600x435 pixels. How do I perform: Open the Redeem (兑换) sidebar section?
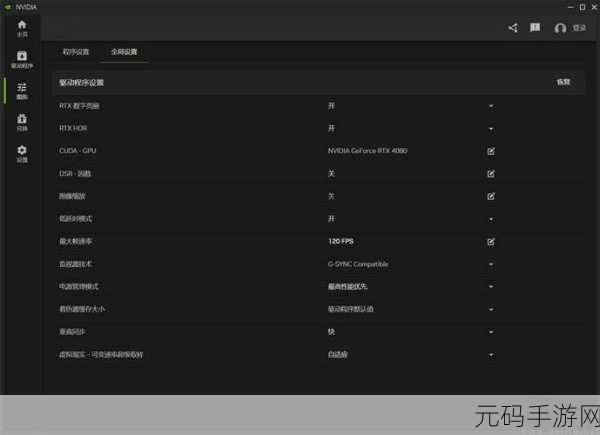tap(22, 122)
